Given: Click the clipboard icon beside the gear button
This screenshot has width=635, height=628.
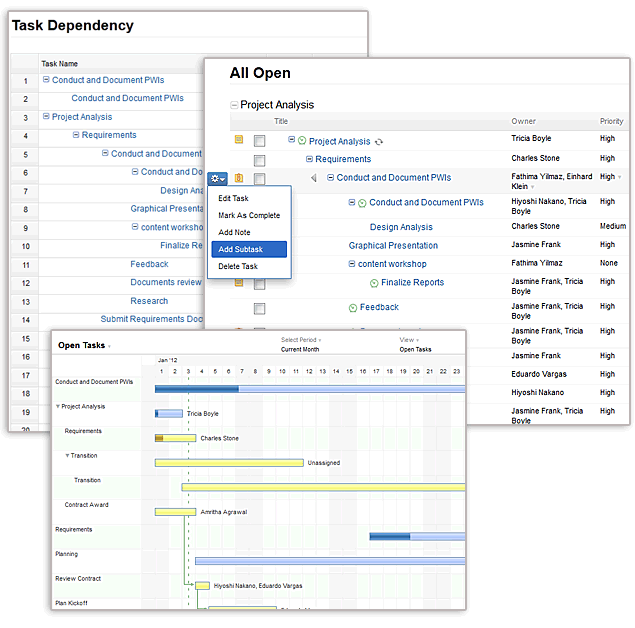Looking at the screenshot, I should click(x=239, y=178).
